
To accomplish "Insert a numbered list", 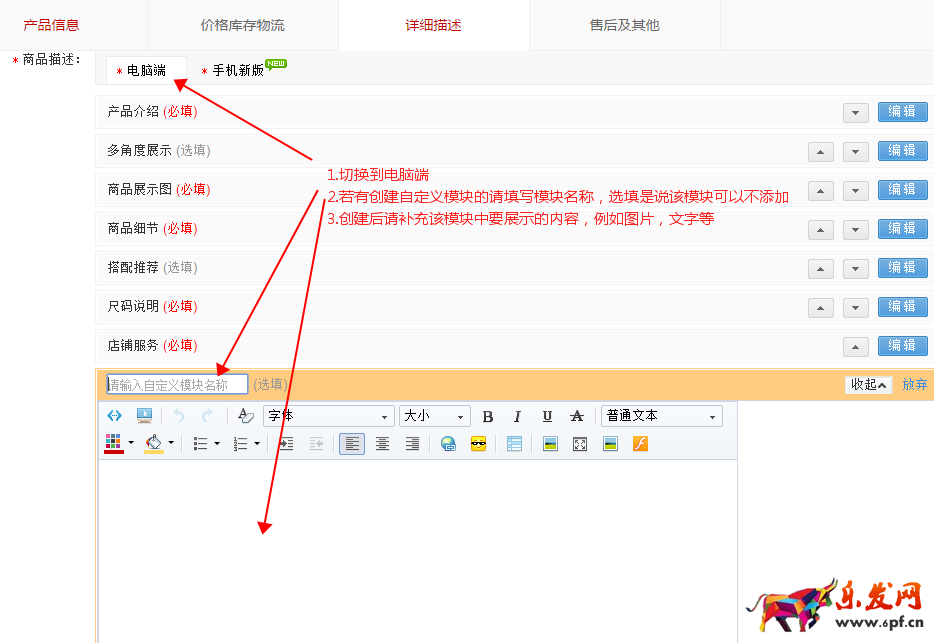I will (241, 444).
